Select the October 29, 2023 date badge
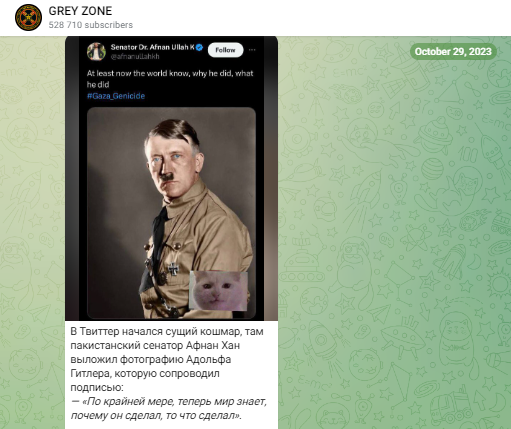This screenshot has width=511, height=429. [453, 52]
